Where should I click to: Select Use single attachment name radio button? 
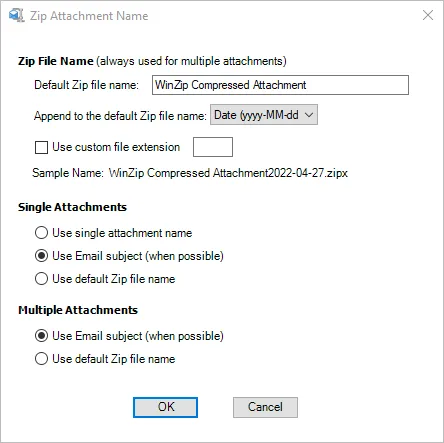(41, 233)
